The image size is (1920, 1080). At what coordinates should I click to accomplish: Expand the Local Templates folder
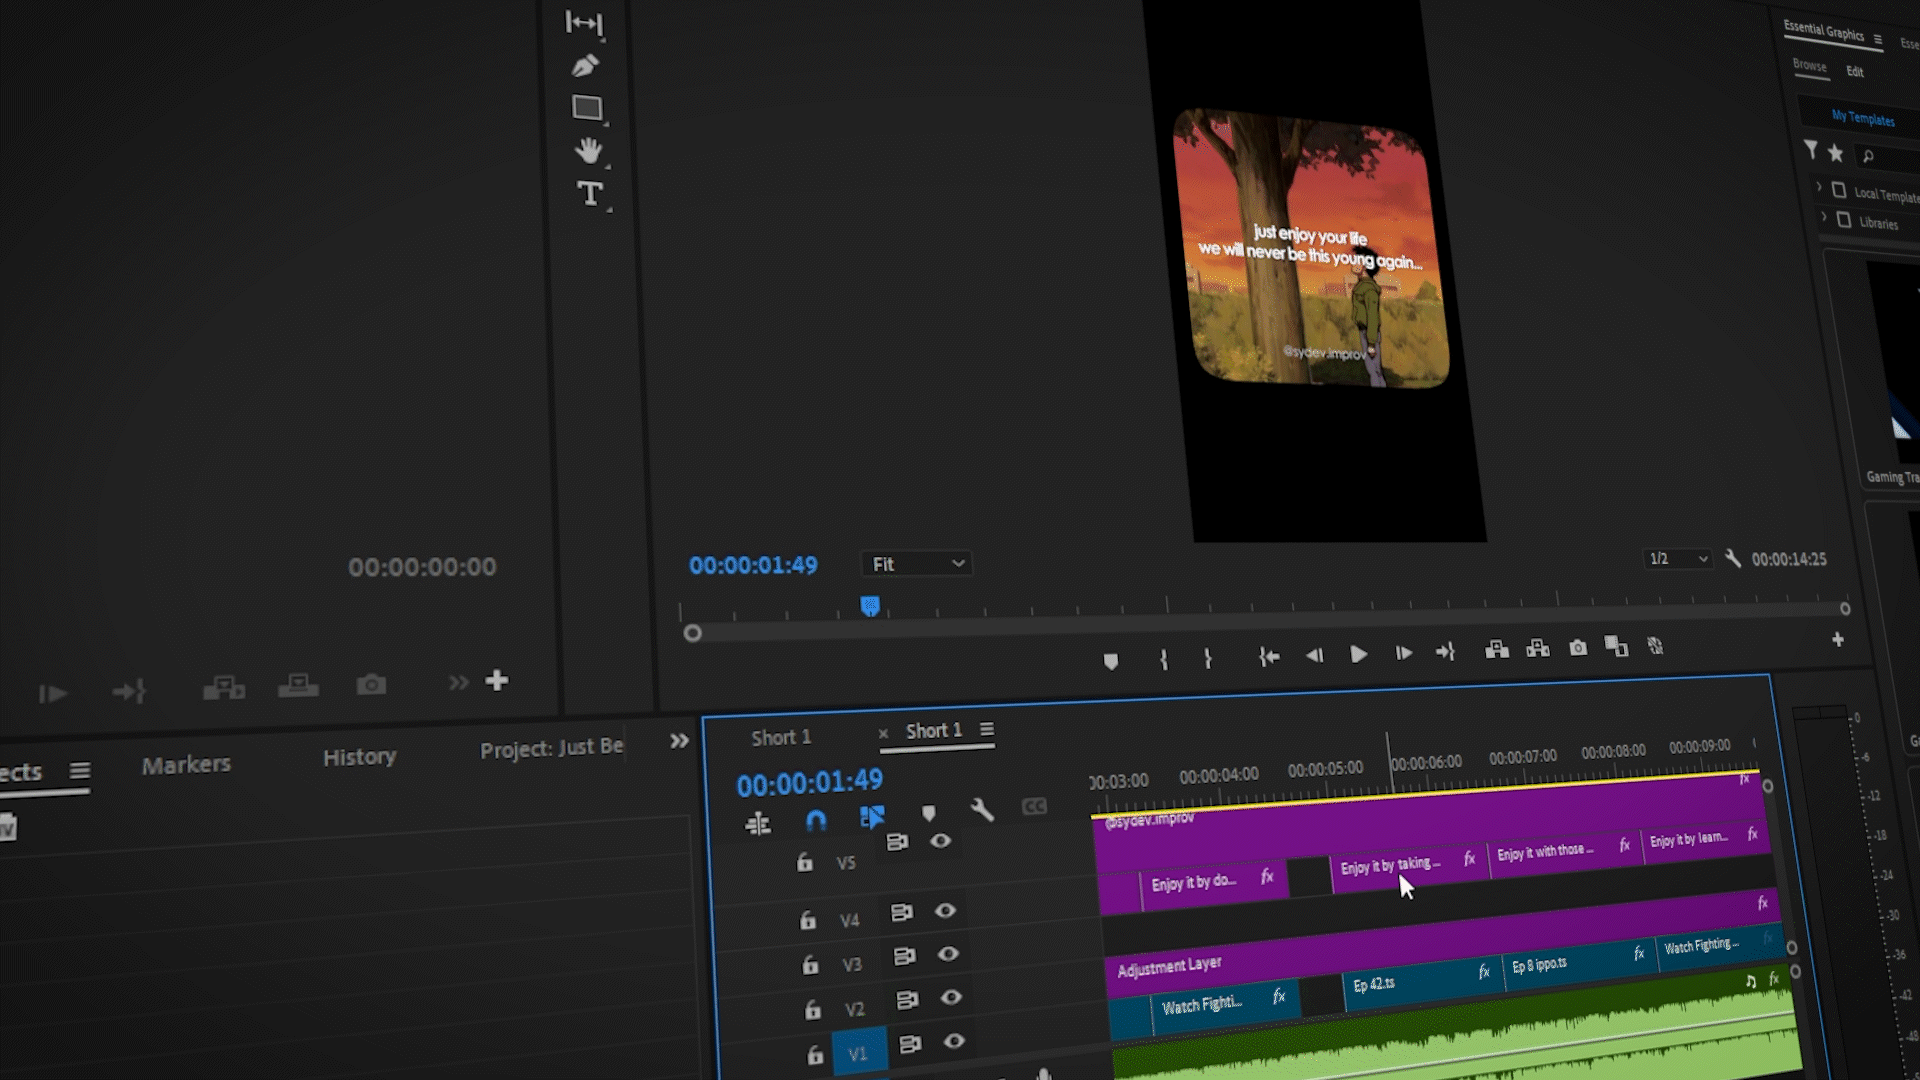[x=1819, y=188]
